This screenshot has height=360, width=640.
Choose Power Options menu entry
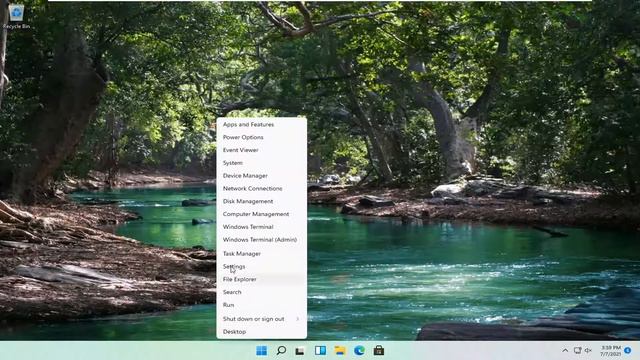[x=262, y=137]
